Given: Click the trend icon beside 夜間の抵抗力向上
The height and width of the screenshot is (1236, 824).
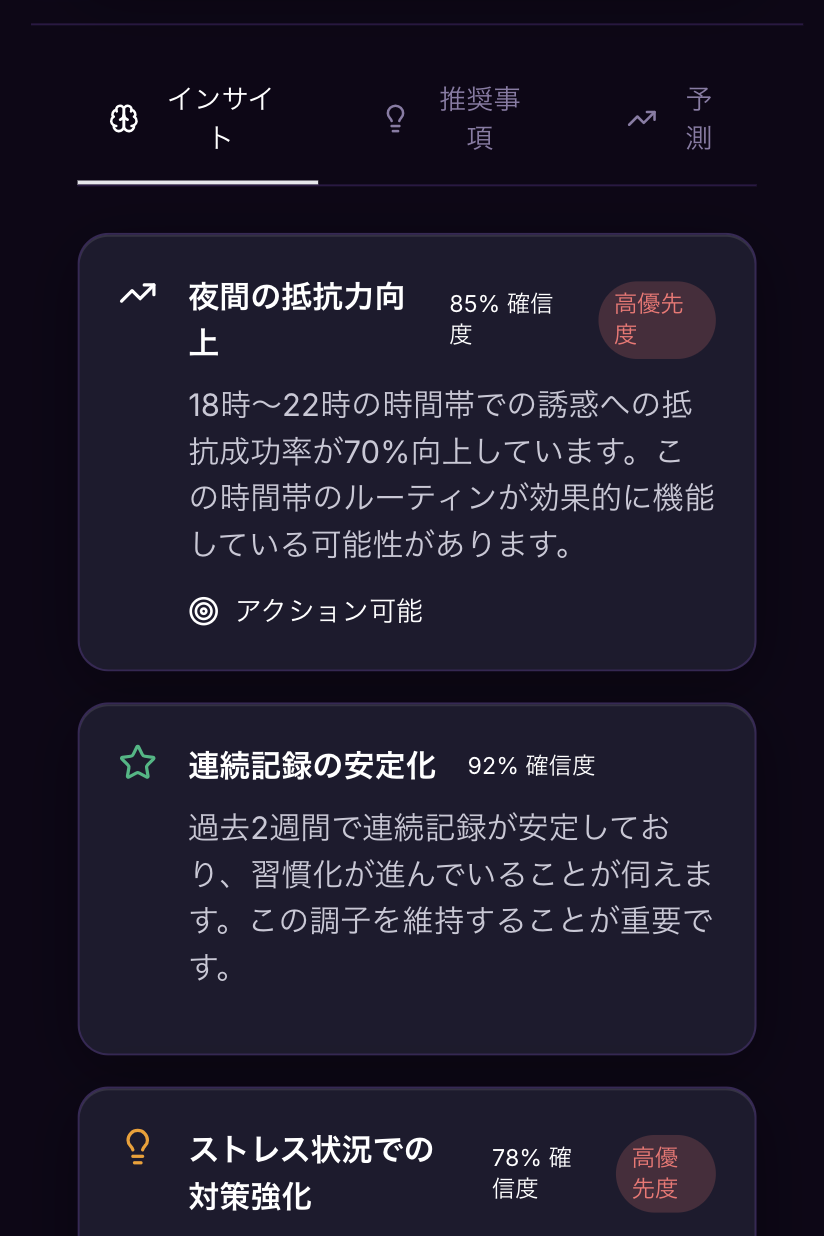Looking at the screenshot, I should click(138, 294).
